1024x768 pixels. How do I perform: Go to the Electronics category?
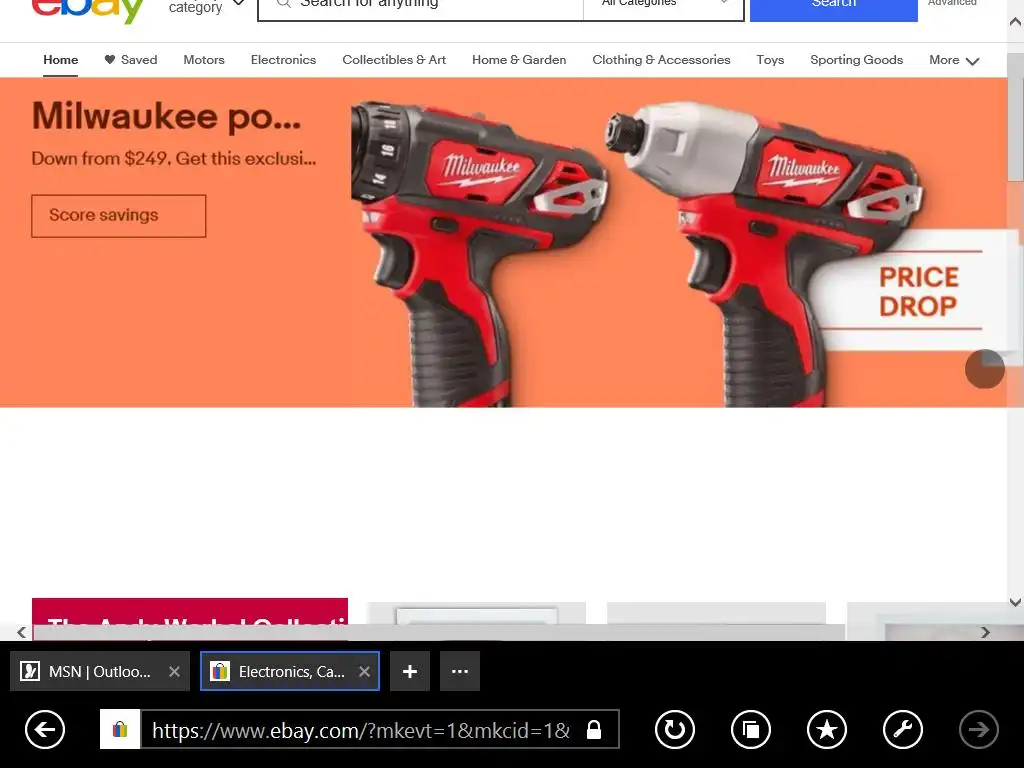[283, 59]
